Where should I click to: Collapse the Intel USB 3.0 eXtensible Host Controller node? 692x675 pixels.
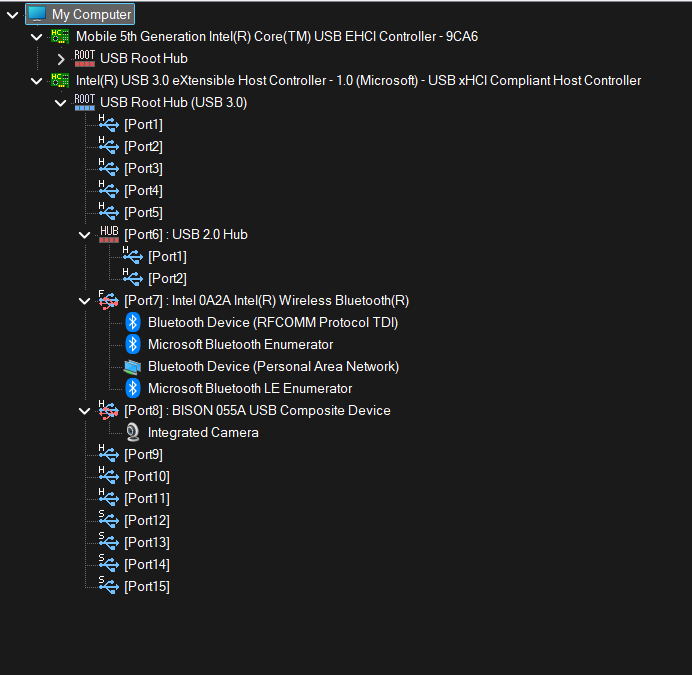pyautogui.click(x=37, y=81)
